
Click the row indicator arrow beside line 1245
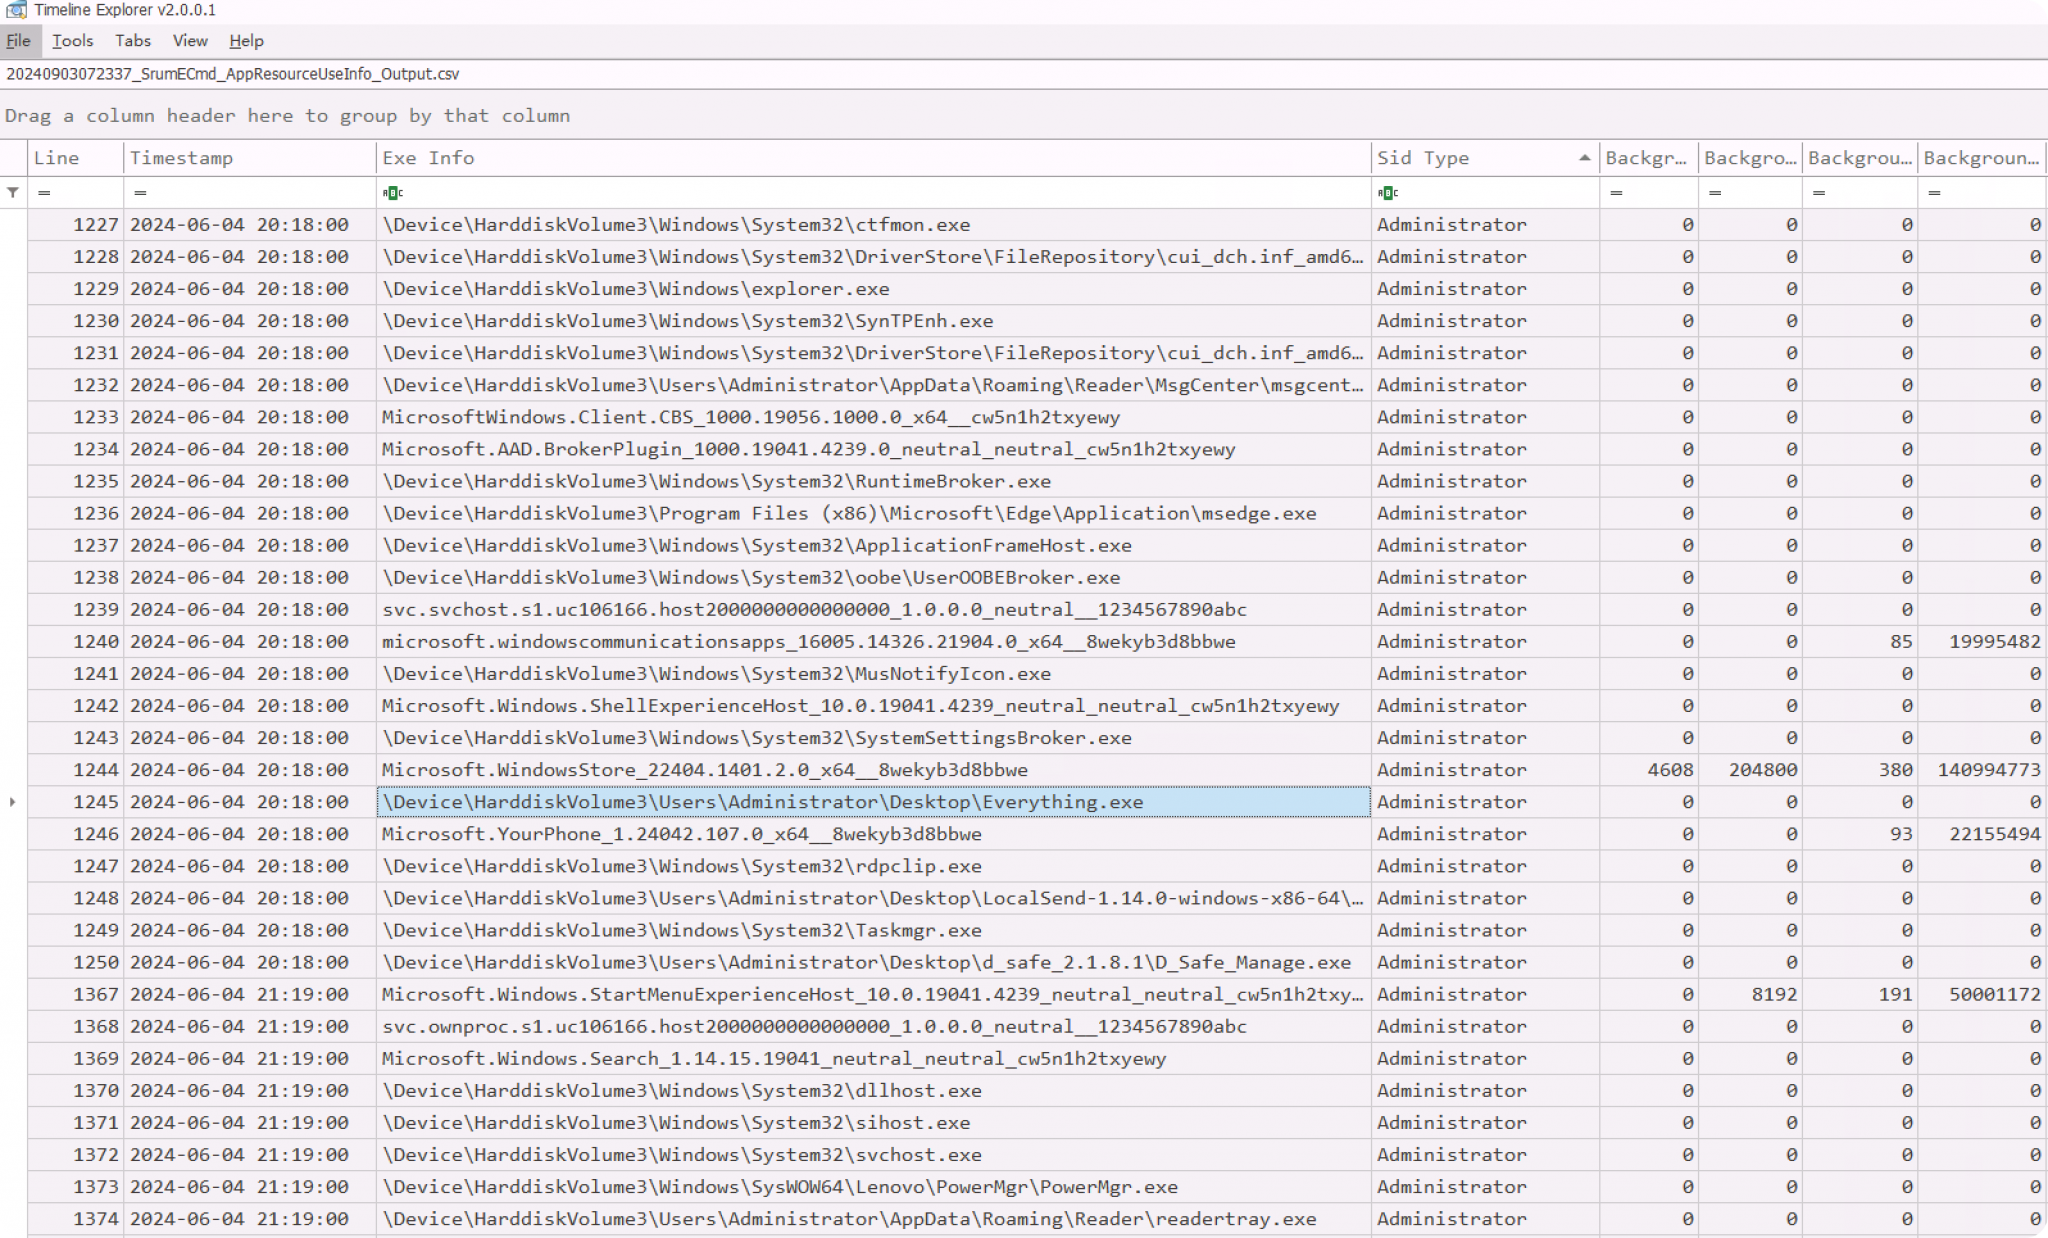point(12,802)
